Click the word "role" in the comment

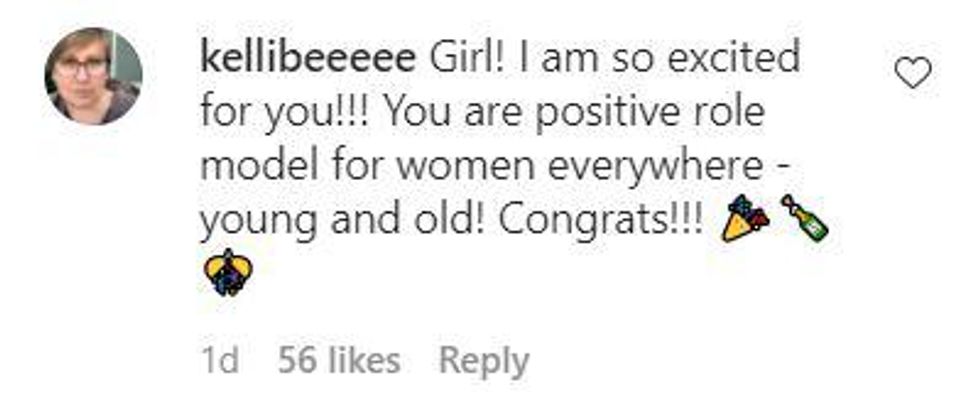coord(725,112)
